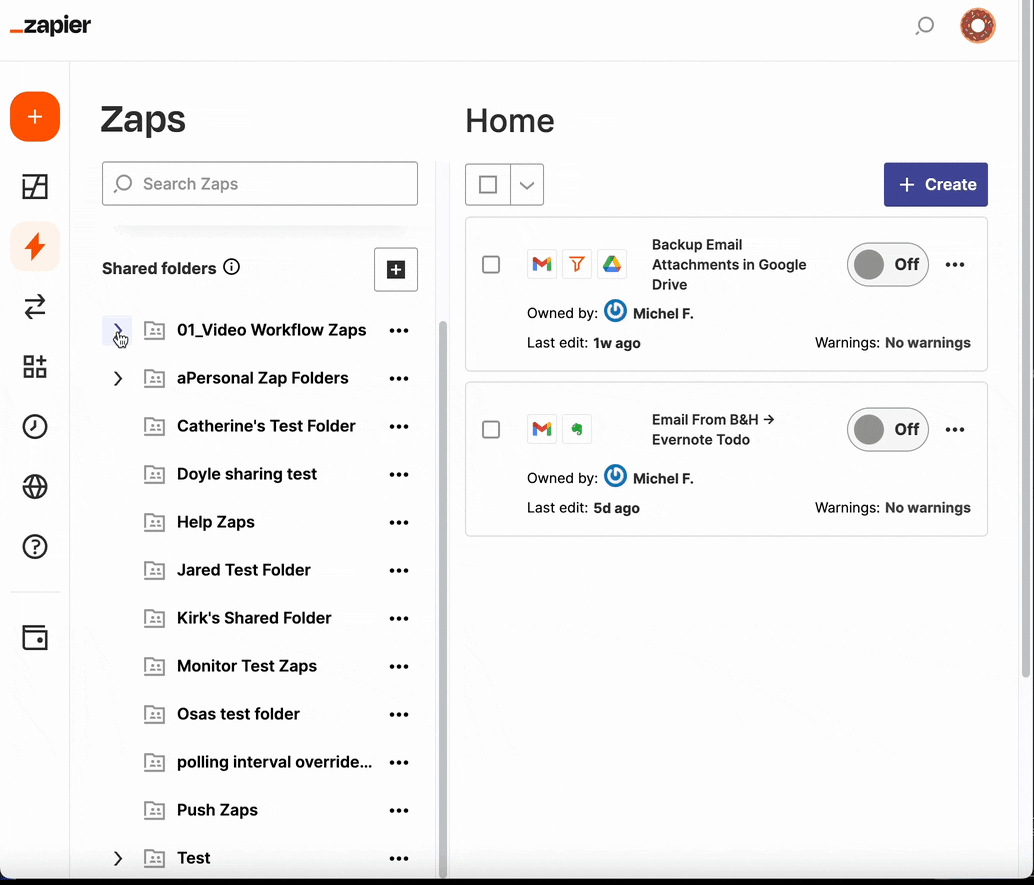1034x885 pixels.
Task: Open options for Help Zaps folder
Action: [x=399, y=522]
